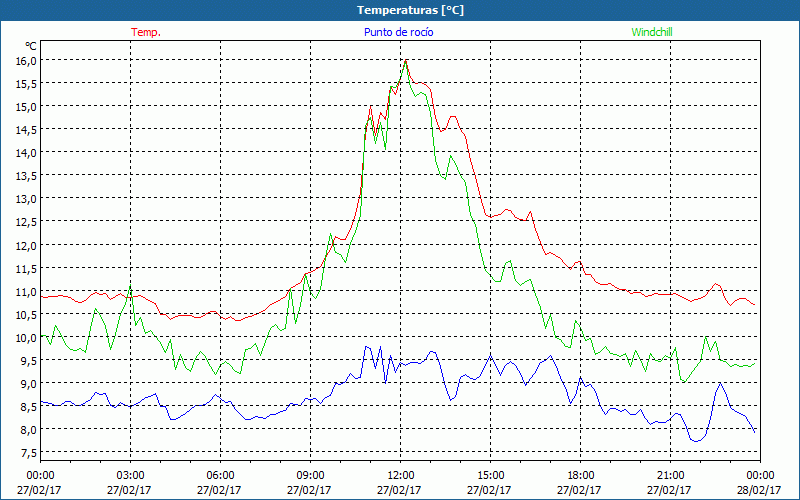800x500 pixels.
Task: Click the 10,5 y-axis value
Action: [x=27, y=315]
